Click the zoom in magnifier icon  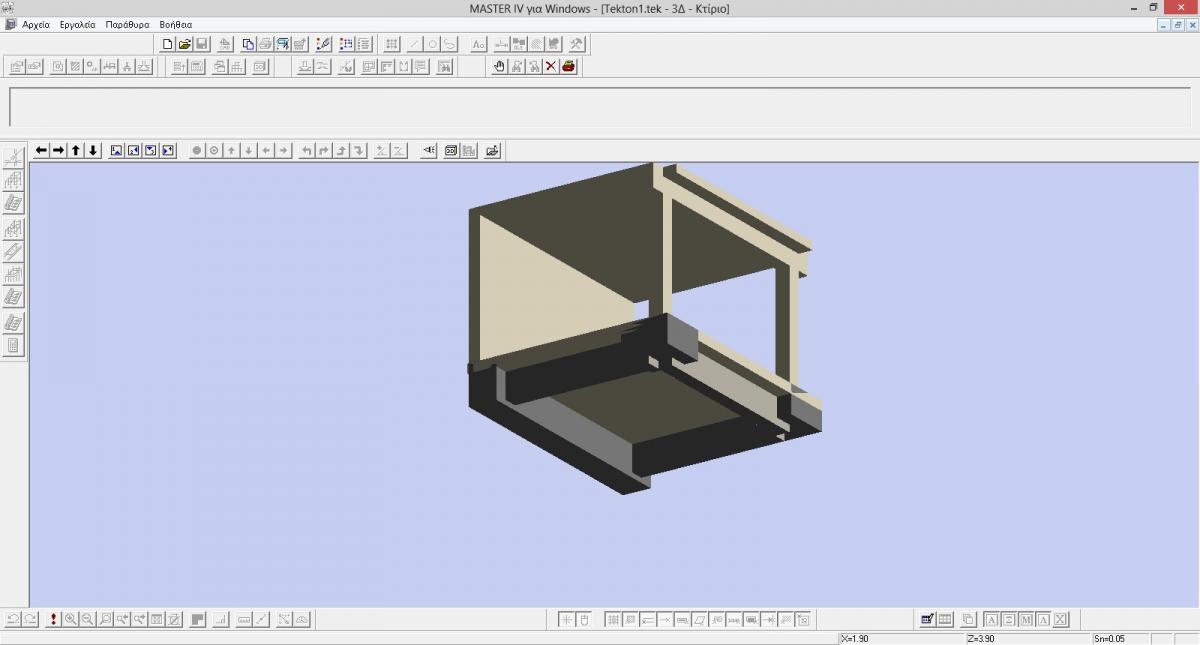[x=71, y=620]
